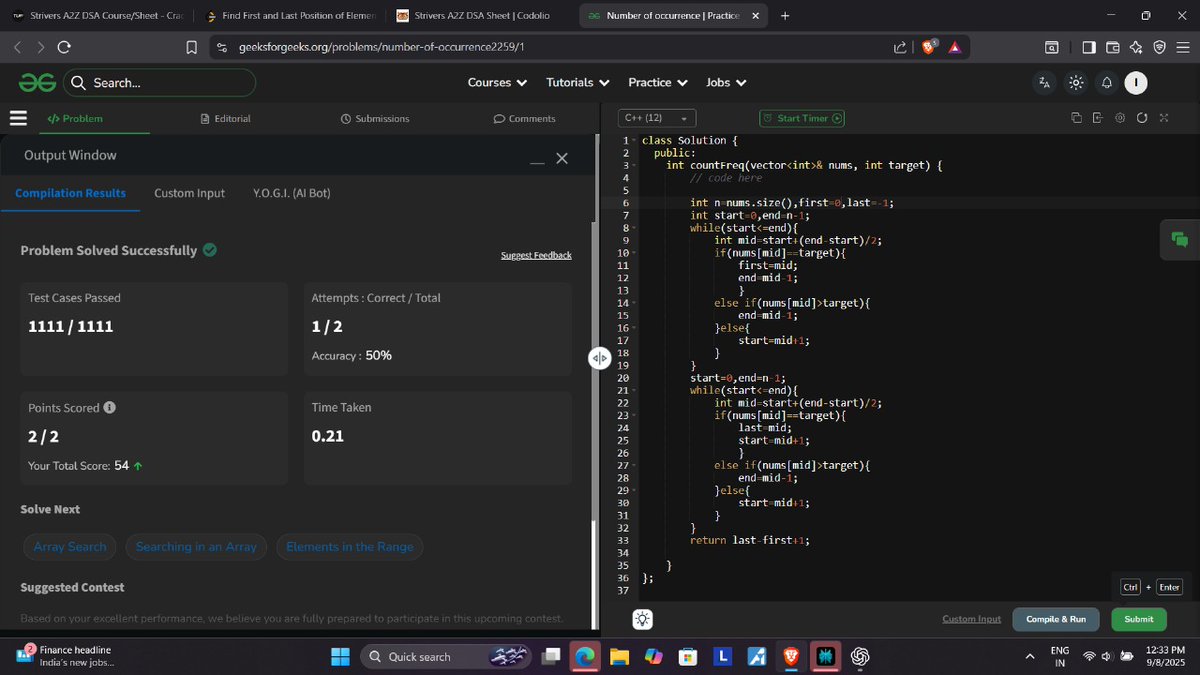Open the editor brightness bulb icon
Viewport: 1200px width, 675px height.
point(641,619)
